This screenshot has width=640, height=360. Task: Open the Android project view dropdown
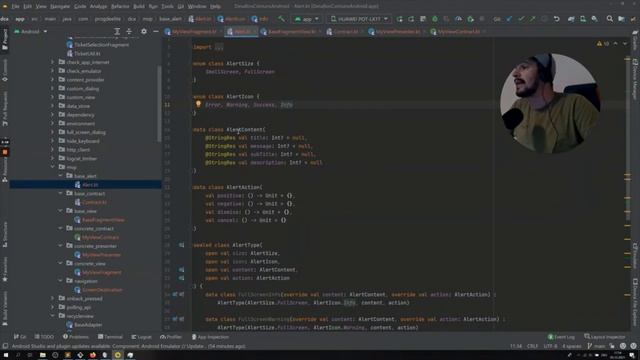[x=31, y=31]
